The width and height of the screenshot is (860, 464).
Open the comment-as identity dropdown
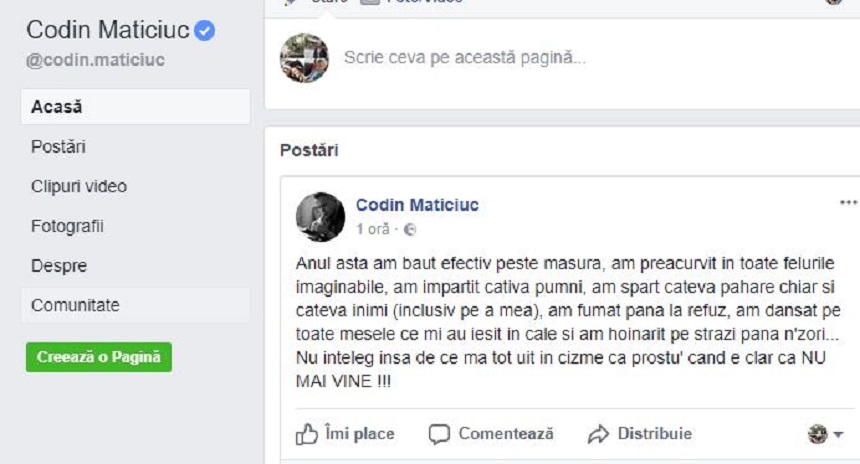tap(825, 434)
